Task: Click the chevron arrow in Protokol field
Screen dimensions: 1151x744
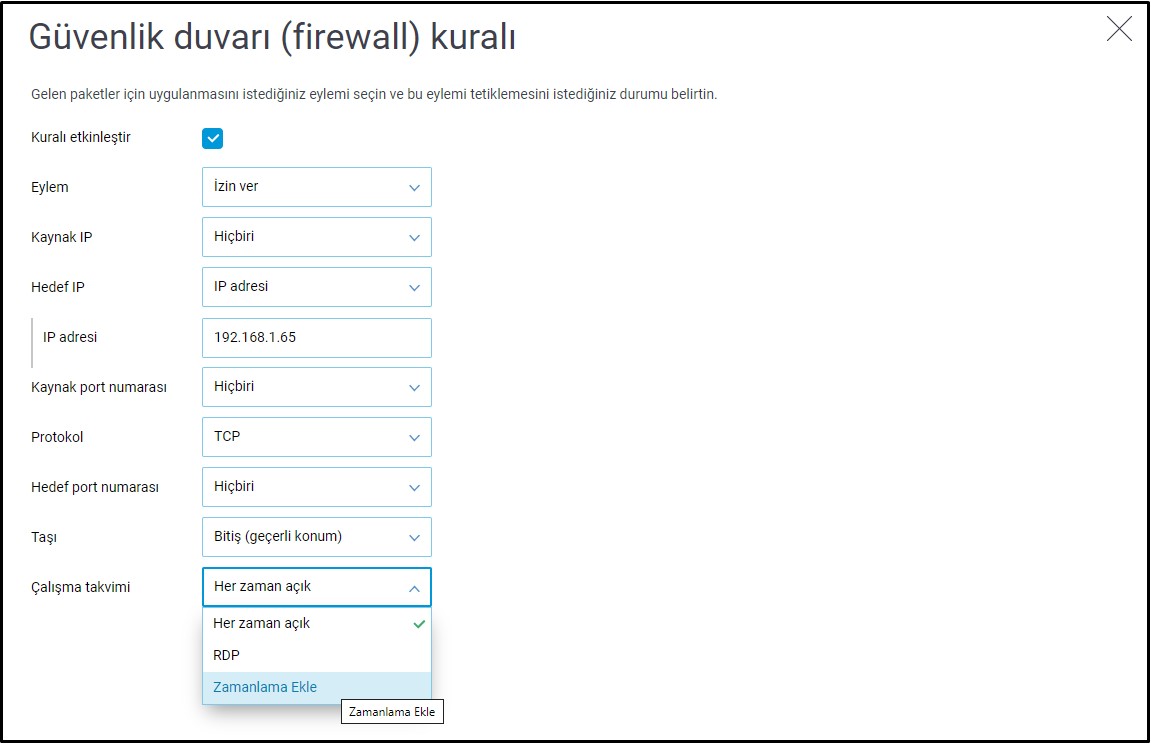Action: [414, 438]
